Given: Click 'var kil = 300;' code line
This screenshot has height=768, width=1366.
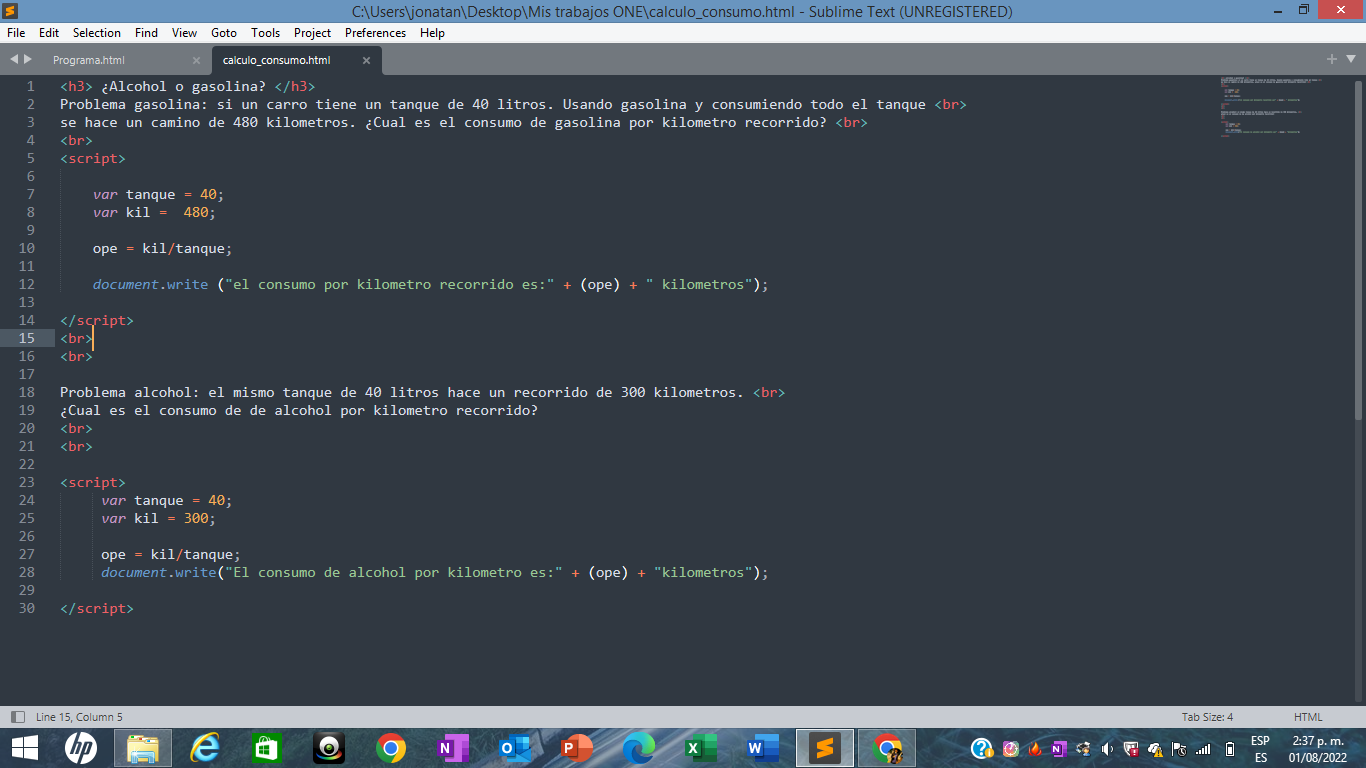Looking at the screenshot, I should point(158,518).
